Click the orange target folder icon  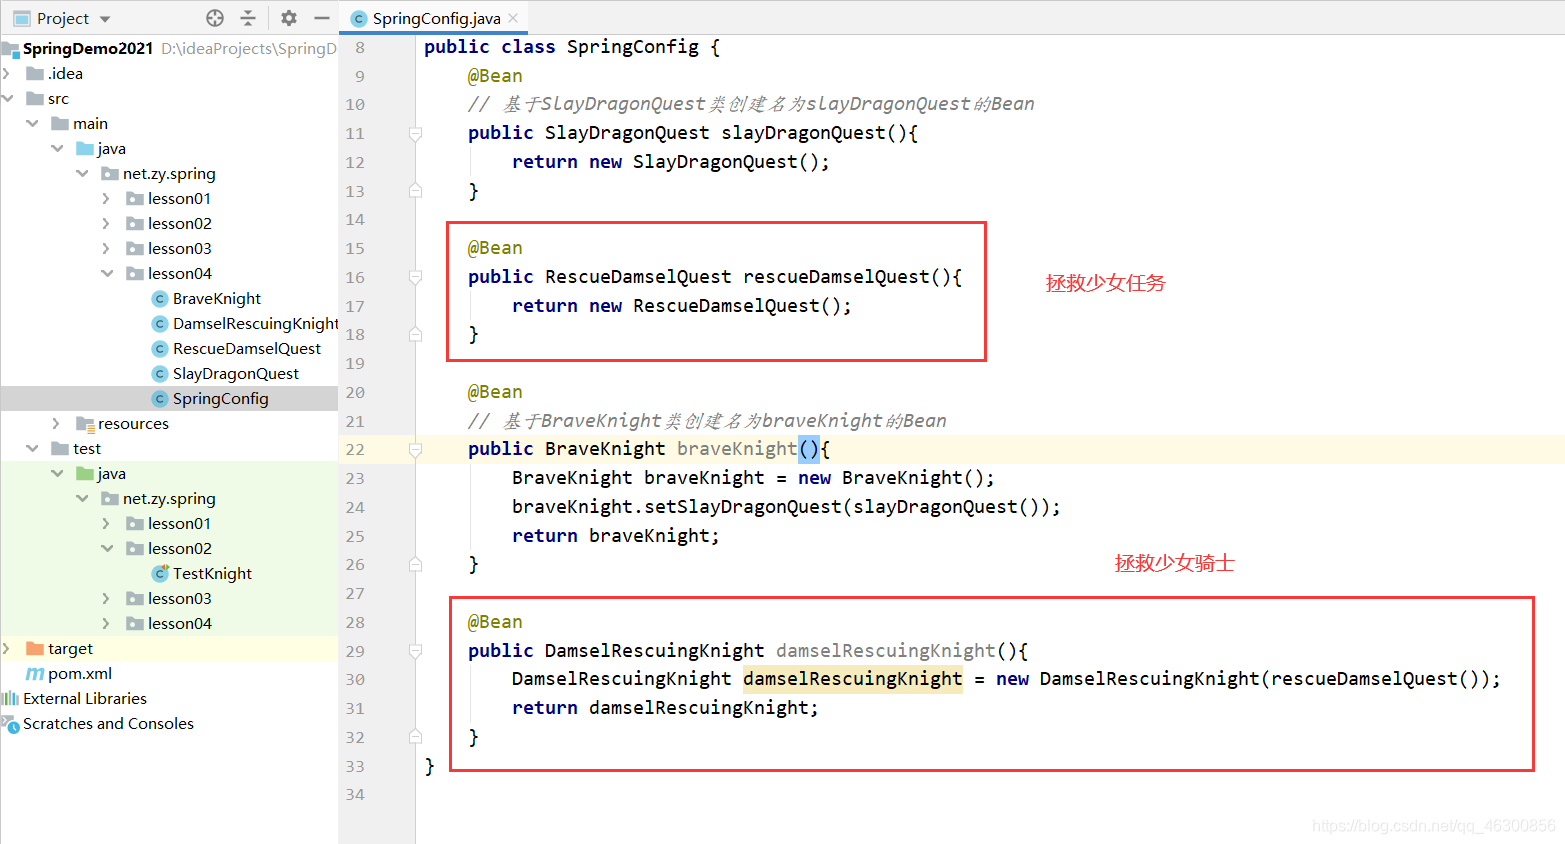[x=35, y=648]
